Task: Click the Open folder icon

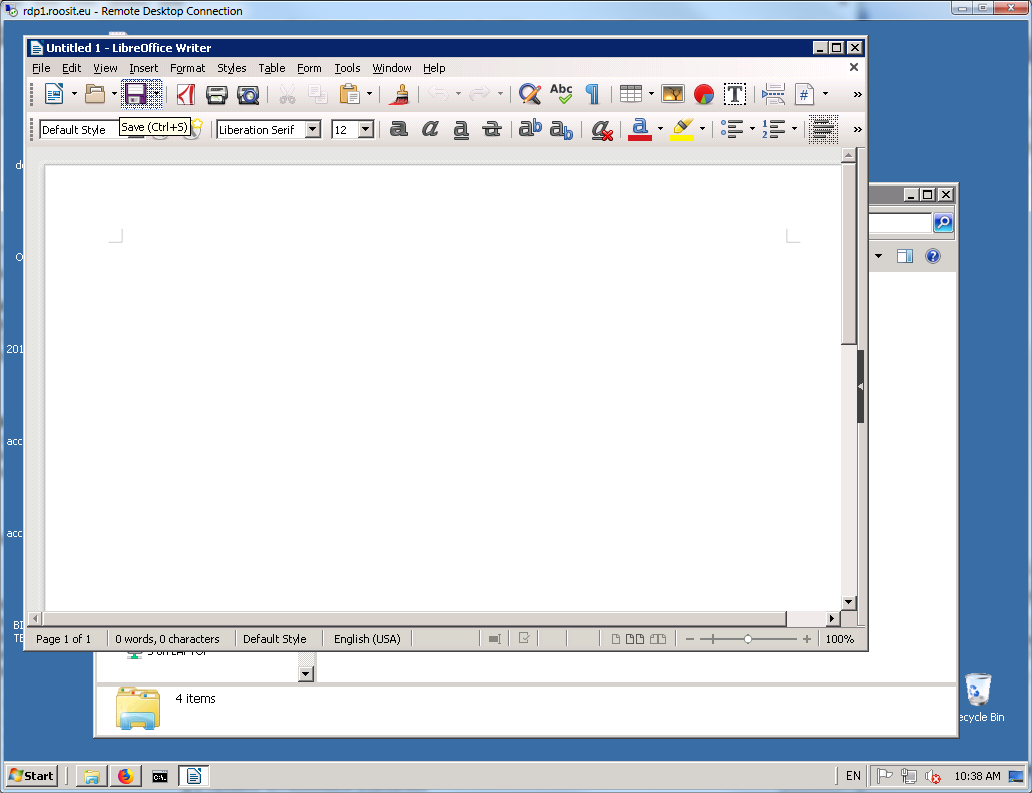Action: [95, 94]
